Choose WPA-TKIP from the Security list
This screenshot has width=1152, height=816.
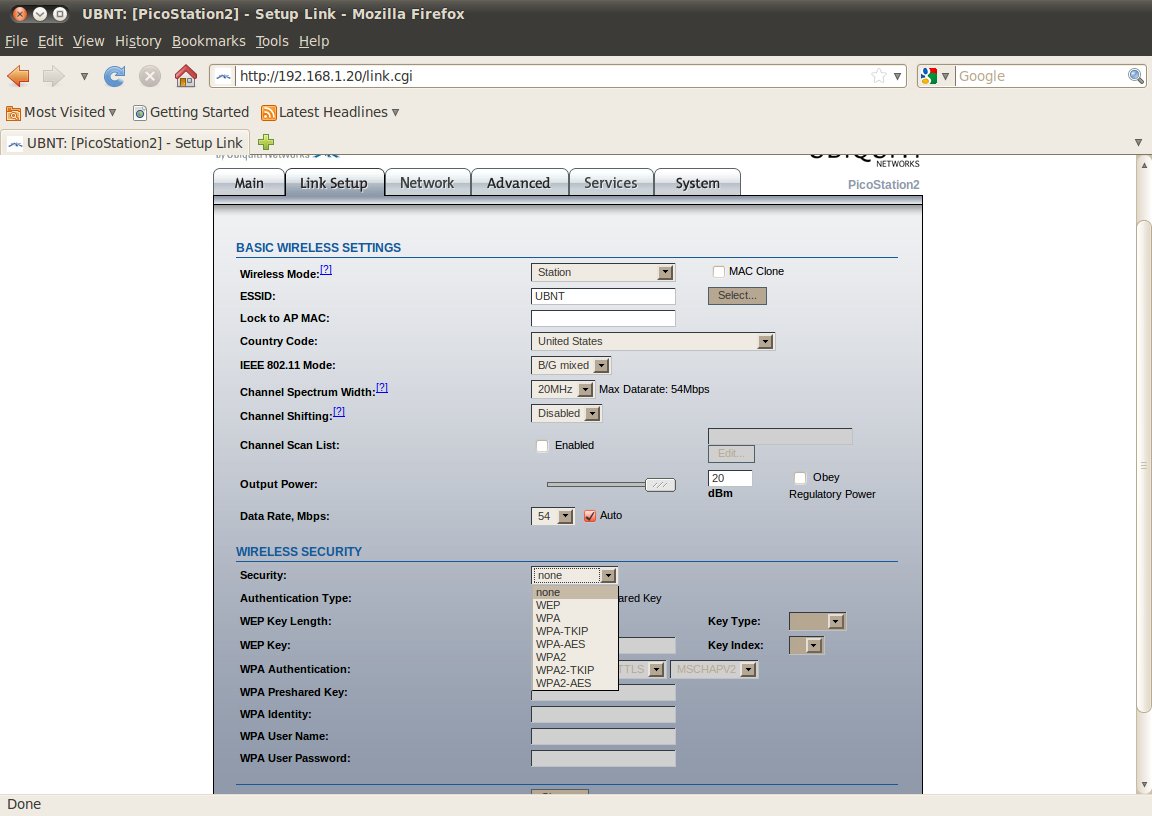(x=575, y=632)
